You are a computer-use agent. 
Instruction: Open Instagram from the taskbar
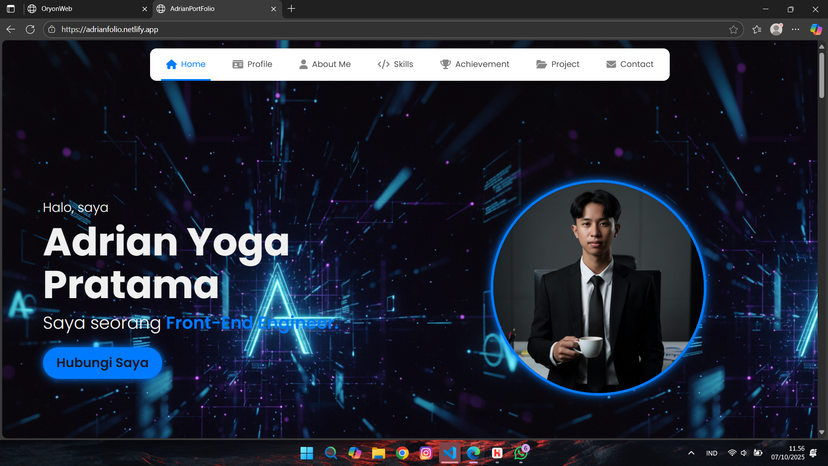pos(426,453)
